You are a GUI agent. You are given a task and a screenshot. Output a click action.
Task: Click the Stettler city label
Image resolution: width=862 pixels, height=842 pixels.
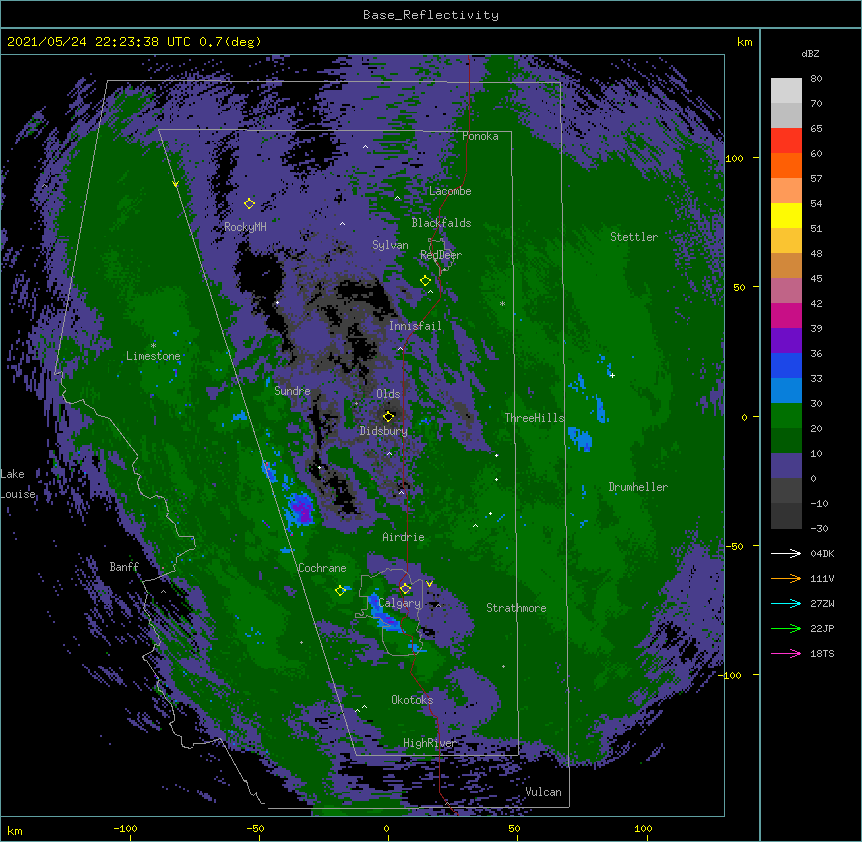tap(634, 237)
